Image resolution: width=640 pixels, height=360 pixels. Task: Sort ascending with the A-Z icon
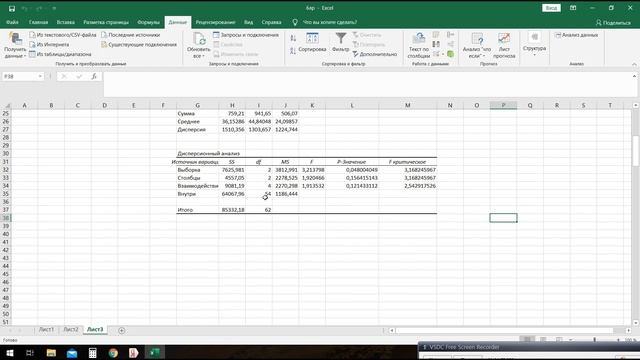click(293, 38)
